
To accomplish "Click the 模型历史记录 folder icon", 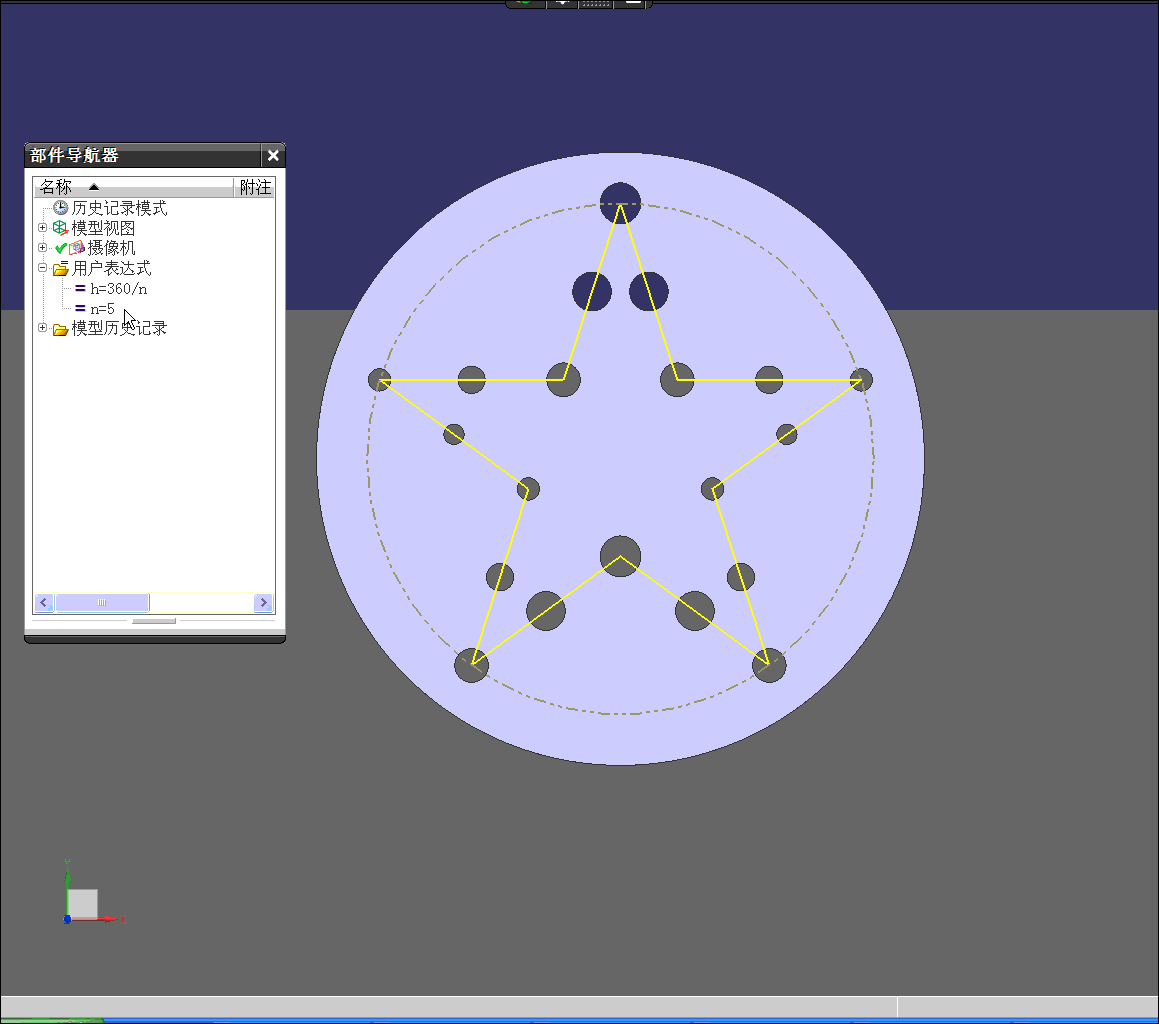I will pyautogui.click(x=61, y=329).
